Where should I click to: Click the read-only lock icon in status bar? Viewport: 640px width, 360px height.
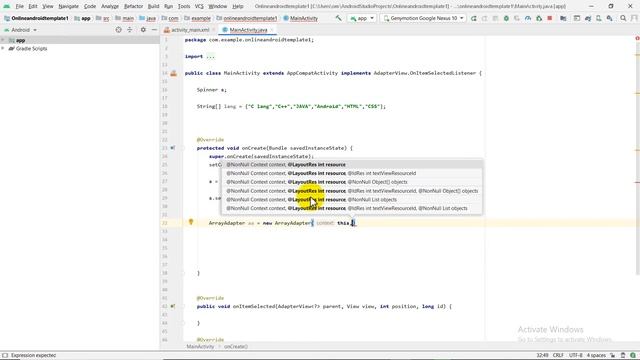613,355
